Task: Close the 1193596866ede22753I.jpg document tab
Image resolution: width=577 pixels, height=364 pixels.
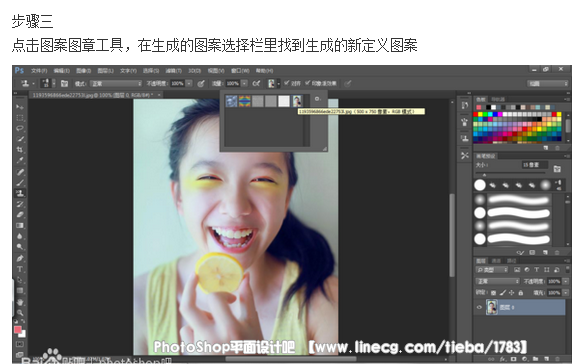Action: [x=159, y=95]
